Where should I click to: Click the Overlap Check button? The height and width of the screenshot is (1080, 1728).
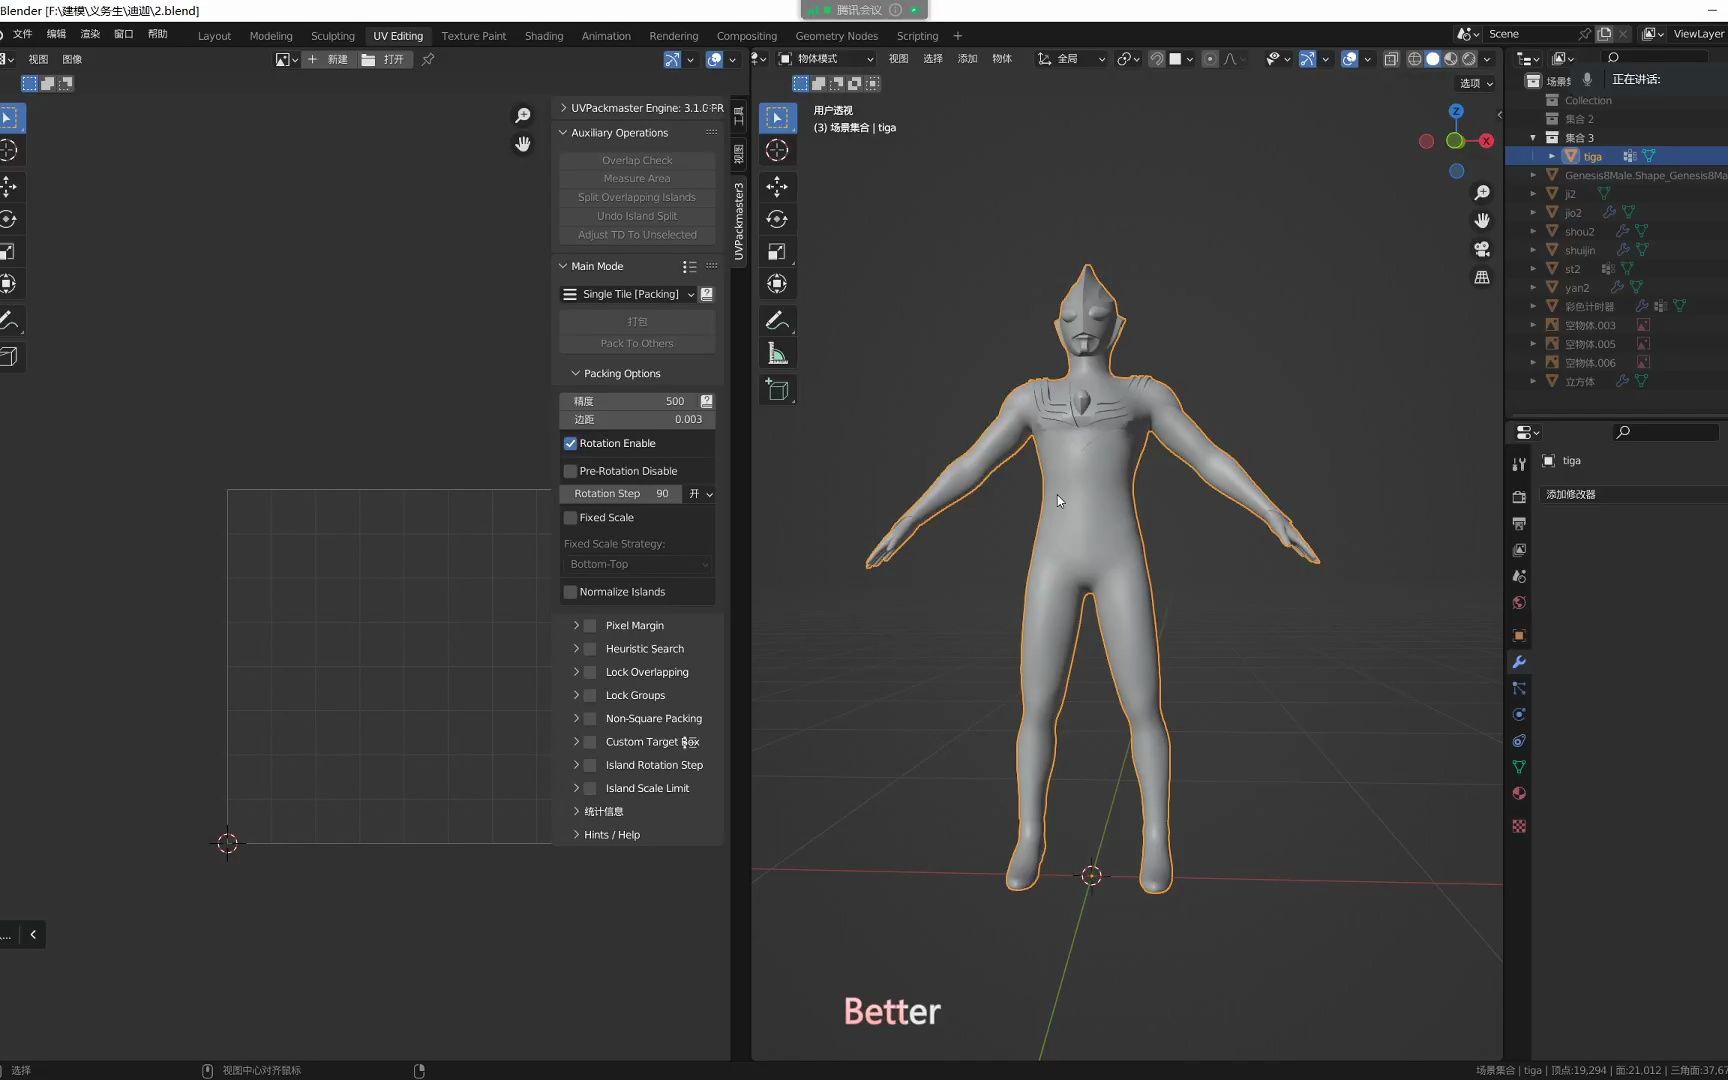tap(637, 160)
